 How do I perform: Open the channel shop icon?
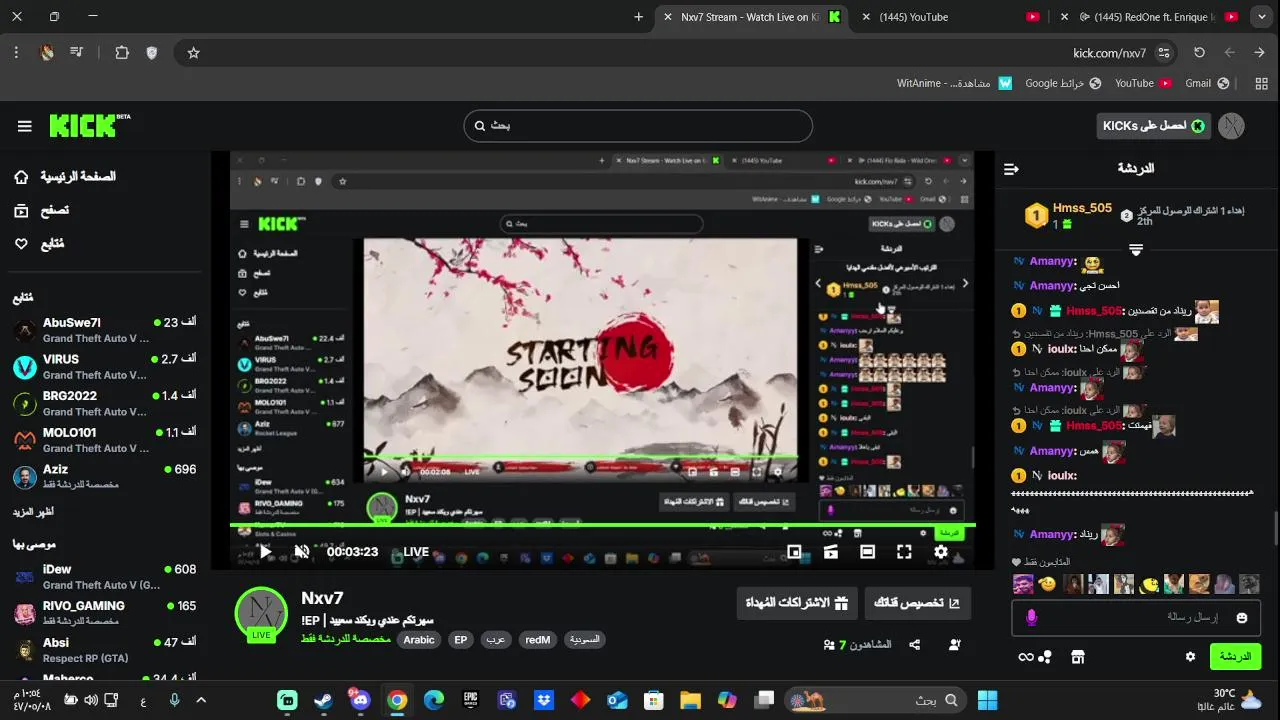(x=1077, y=657)
